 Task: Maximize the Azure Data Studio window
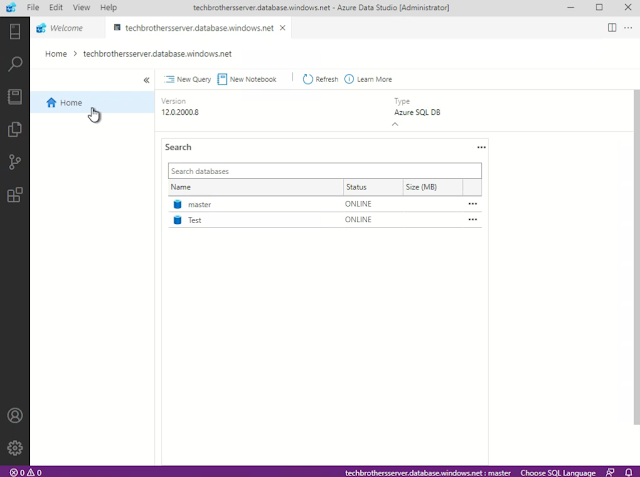(x=599, y=7)
